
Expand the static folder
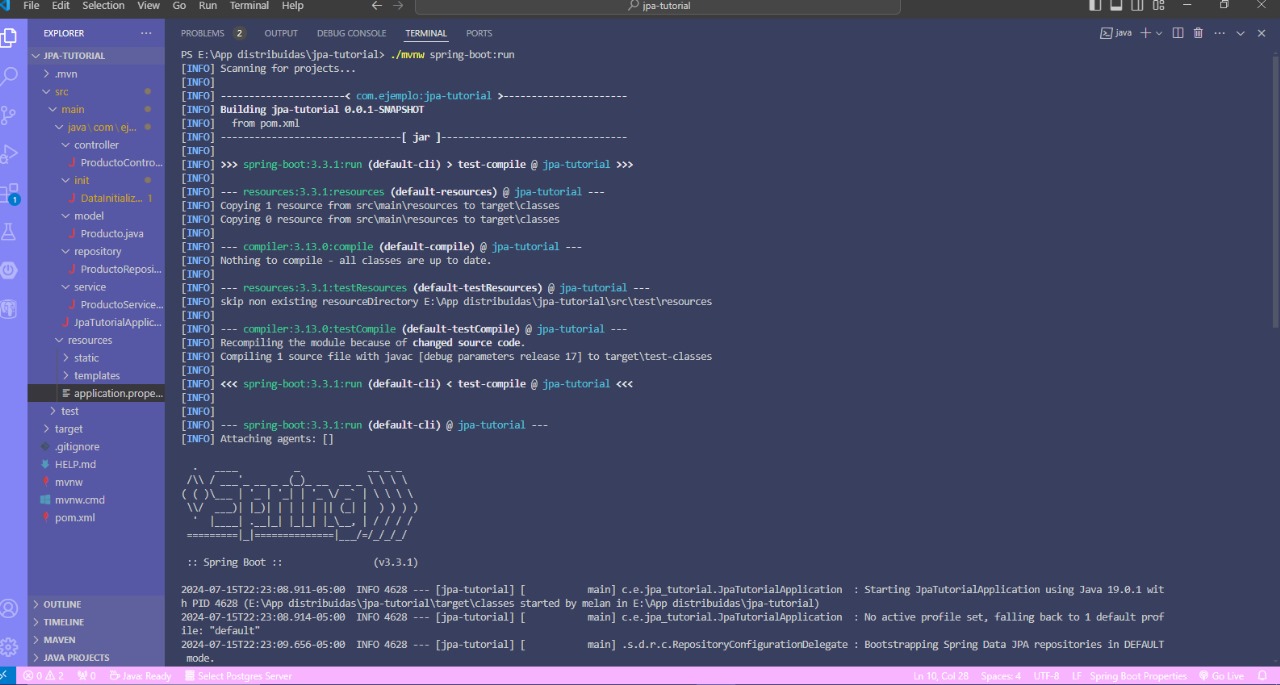coord(96,358)
